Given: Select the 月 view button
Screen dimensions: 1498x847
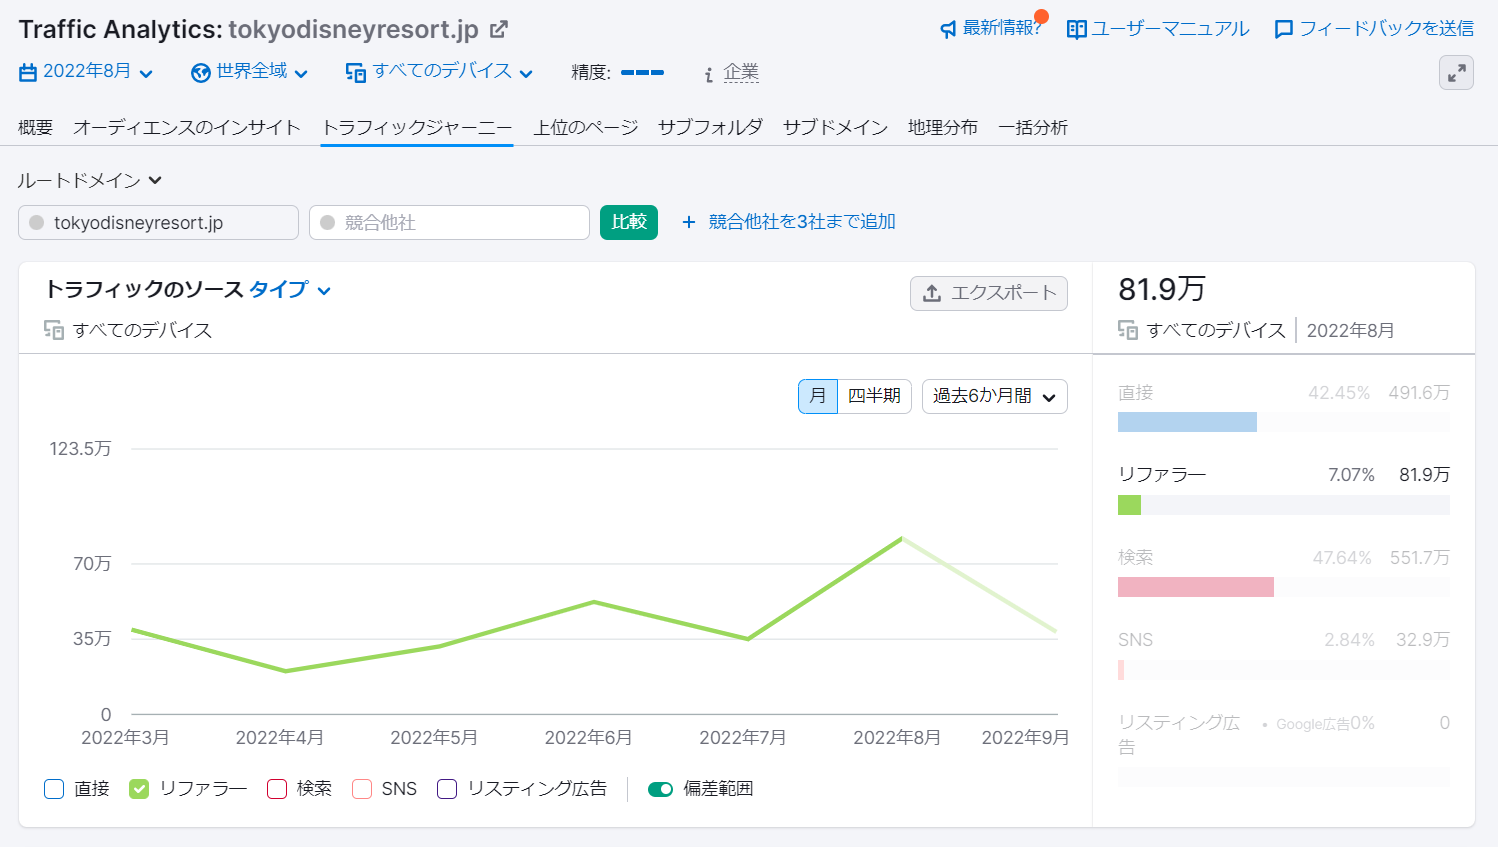Looking at the screenshot, I should click(x=818, y=396).
